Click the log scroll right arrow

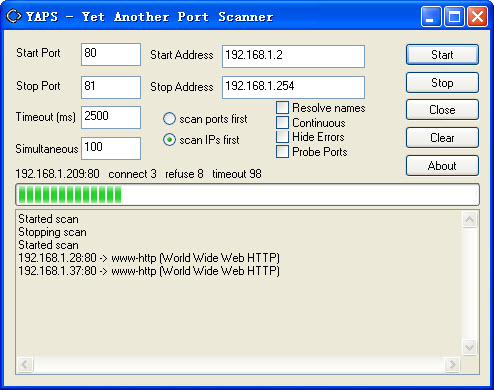(452, 364)
